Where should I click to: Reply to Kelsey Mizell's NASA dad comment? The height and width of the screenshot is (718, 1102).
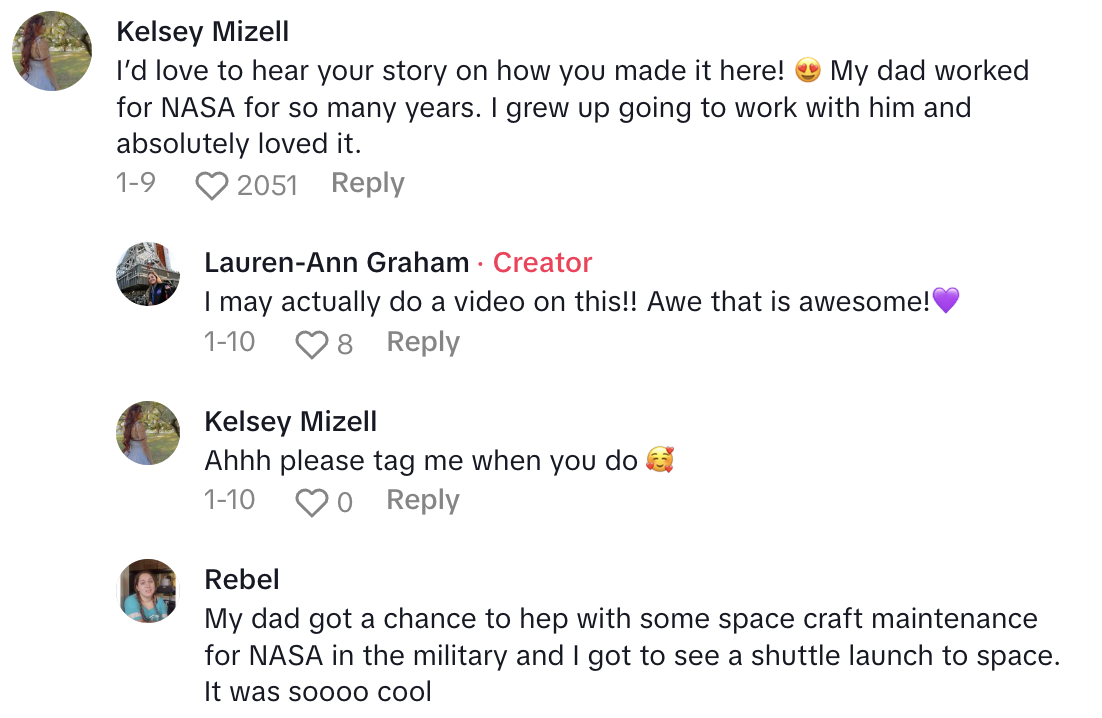click(x=367, y=184)
